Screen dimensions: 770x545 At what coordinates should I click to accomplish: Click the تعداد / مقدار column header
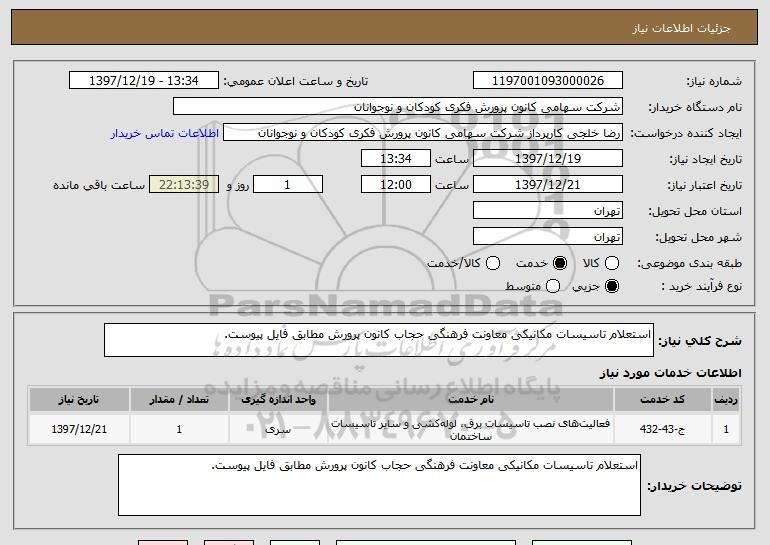(x=179, y=400)
